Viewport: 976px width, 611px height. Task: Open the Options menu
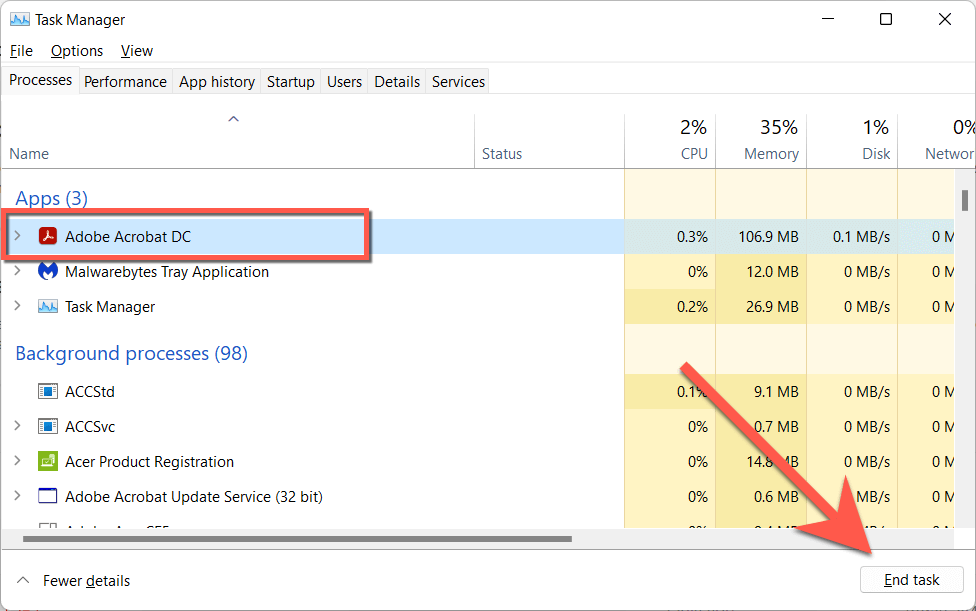tap(77, 51)
